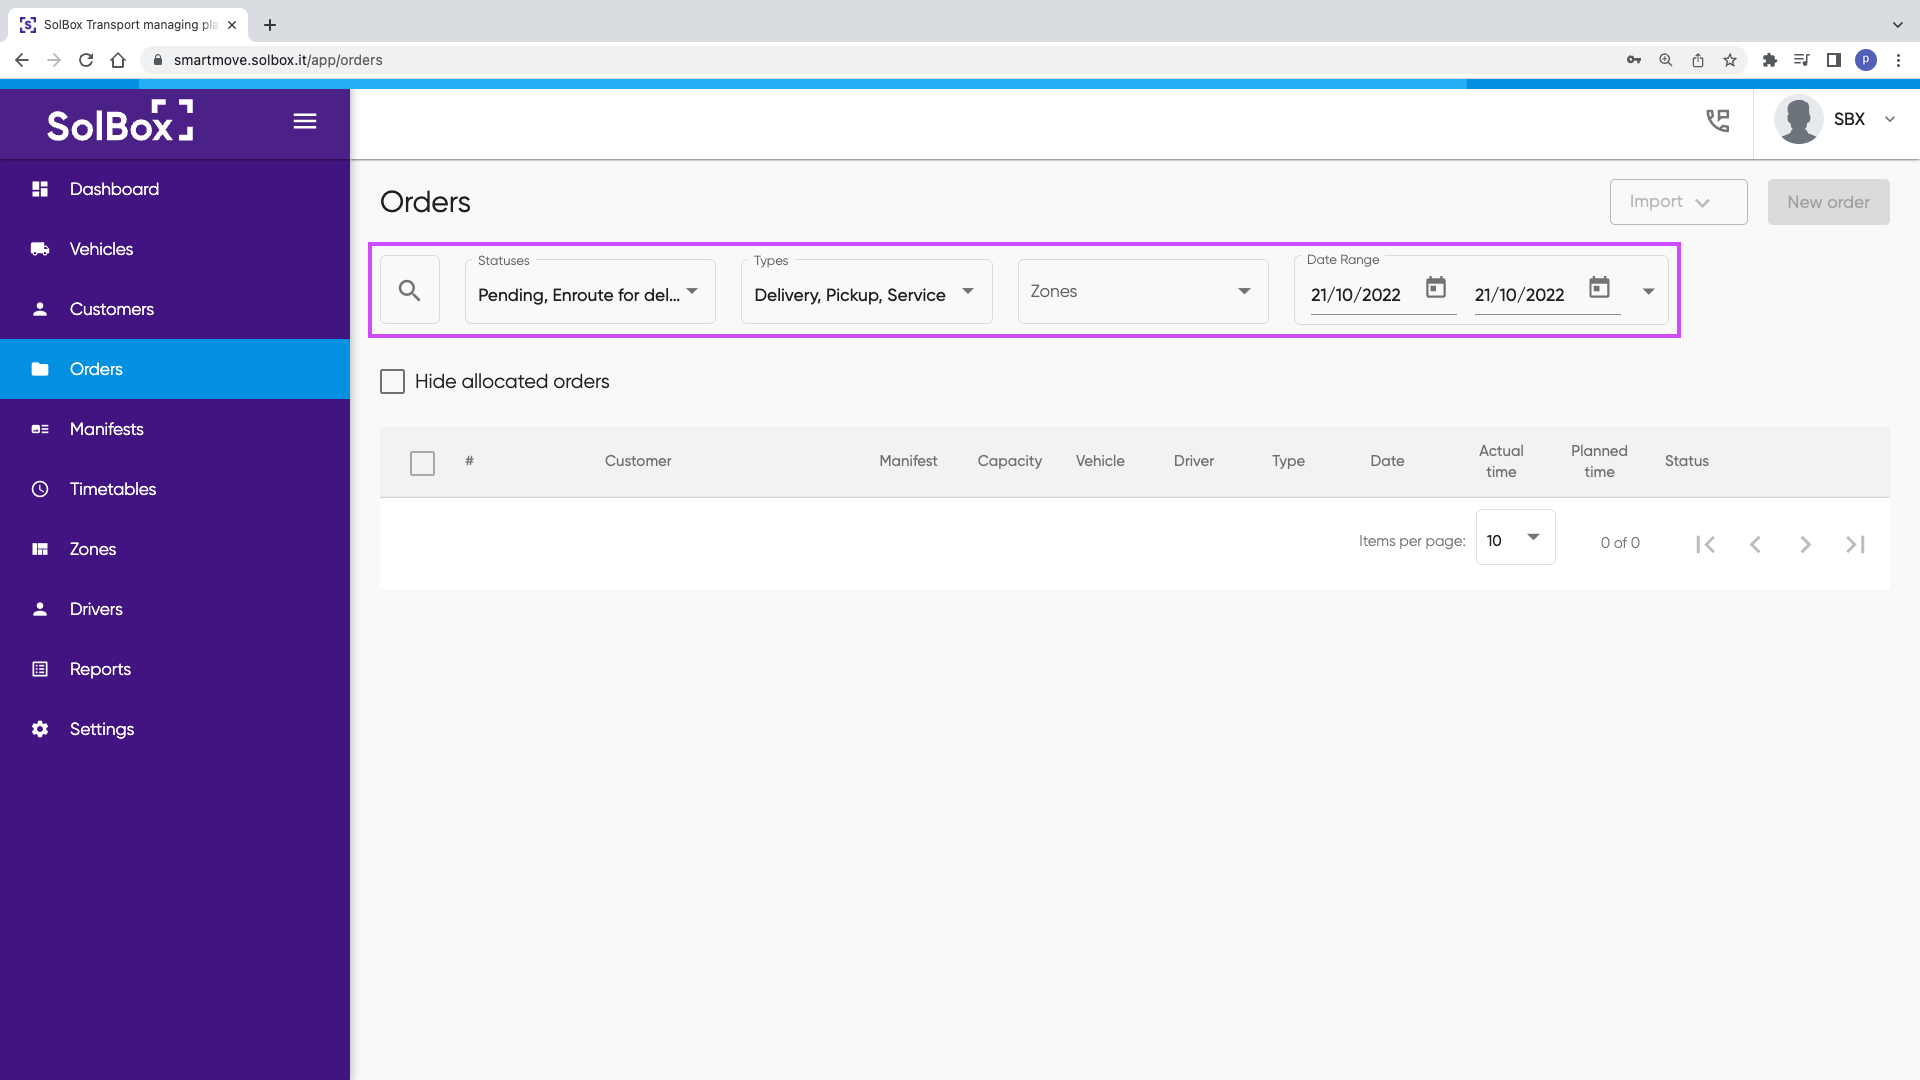This screenshot has width=1920, height=1080.
Task: Open the Timetables menu item
Action: click(x=175, y=489)
